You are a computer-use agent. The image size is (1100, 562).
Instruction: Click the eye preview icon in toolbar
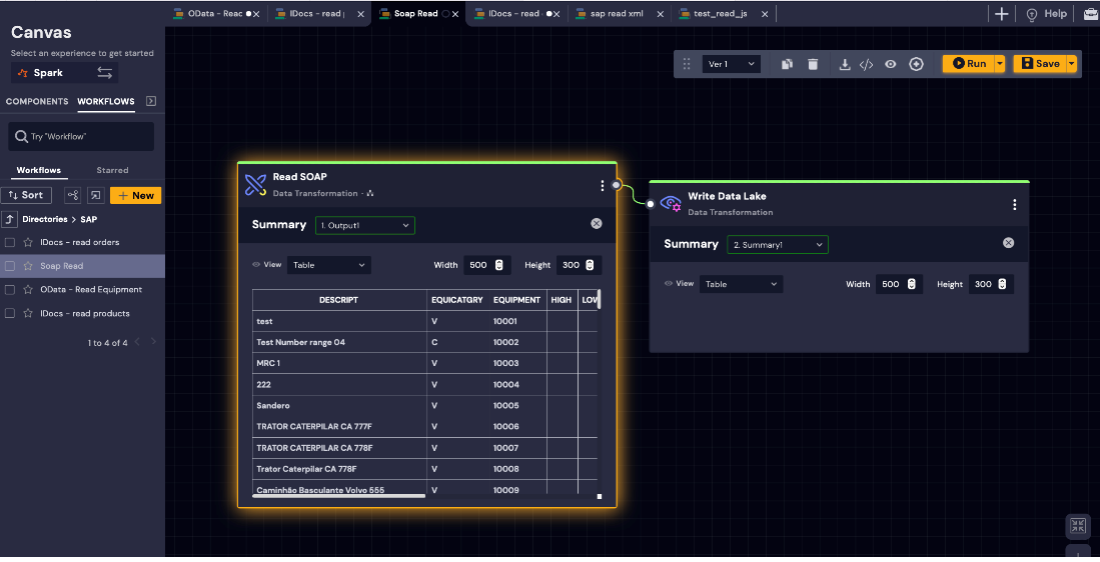tap(890, 64)
